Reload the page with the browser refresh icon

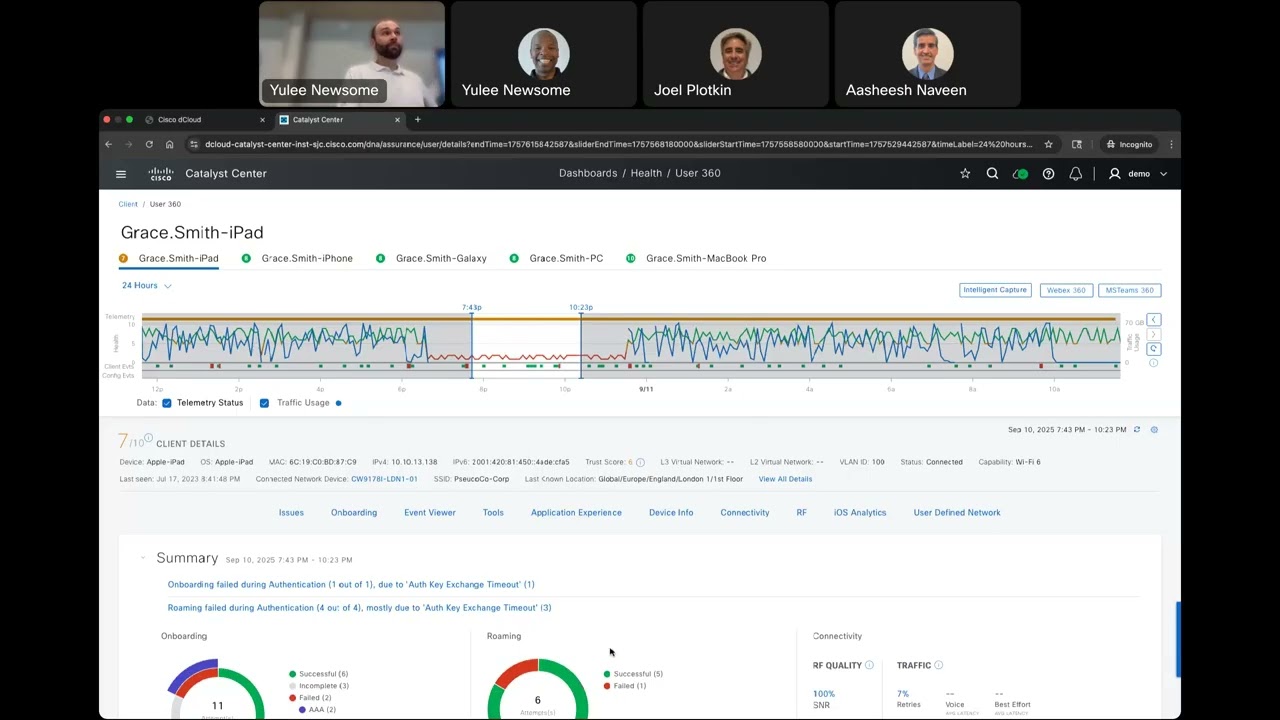(x=149, y=144)
